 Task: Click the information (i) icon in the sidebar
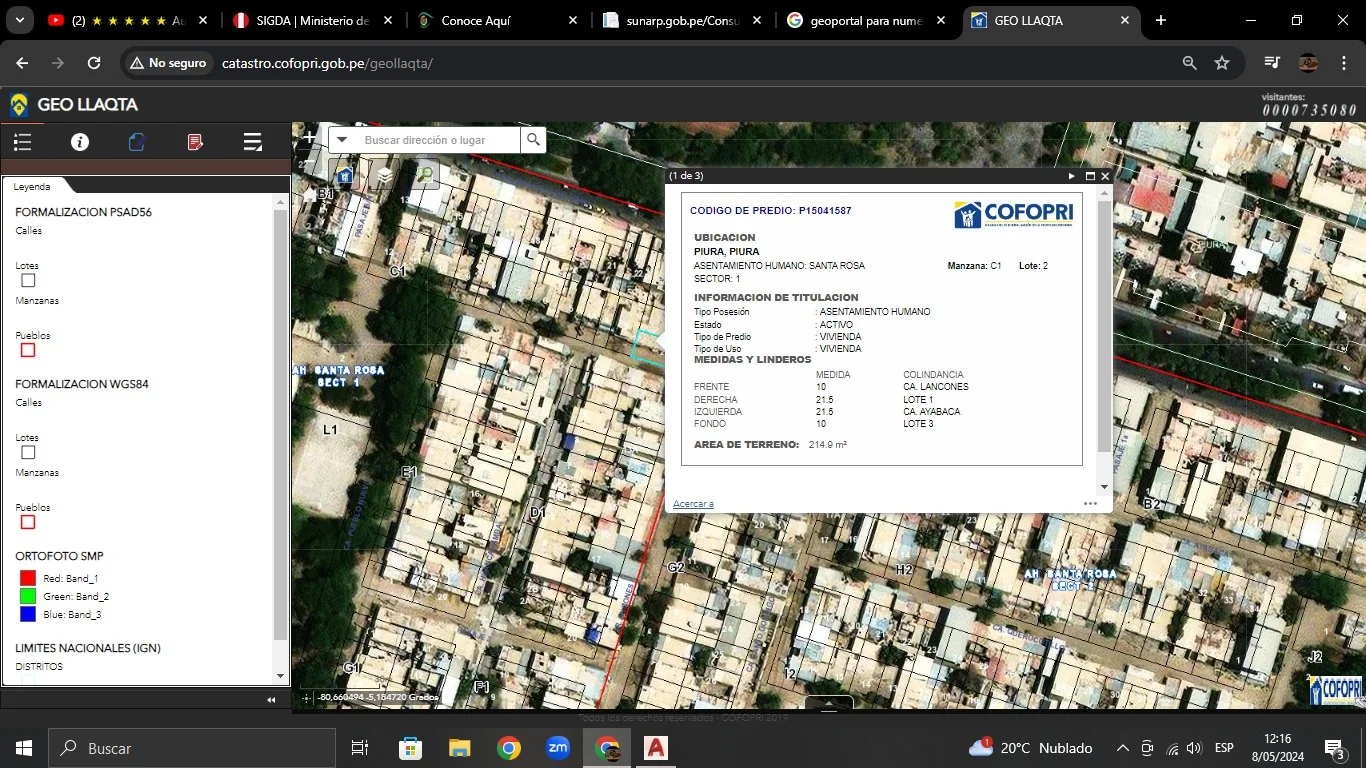point(80,142)
